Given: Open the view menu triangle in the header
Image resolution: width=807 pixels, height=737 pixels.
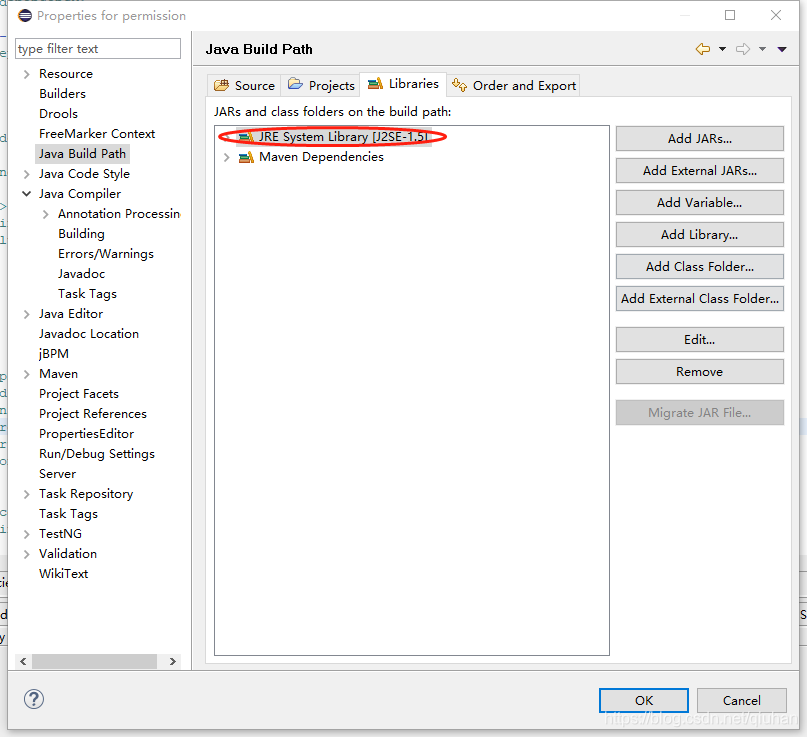Looking at the screenshot, I should pyautogui.click(x=782, y=49).
